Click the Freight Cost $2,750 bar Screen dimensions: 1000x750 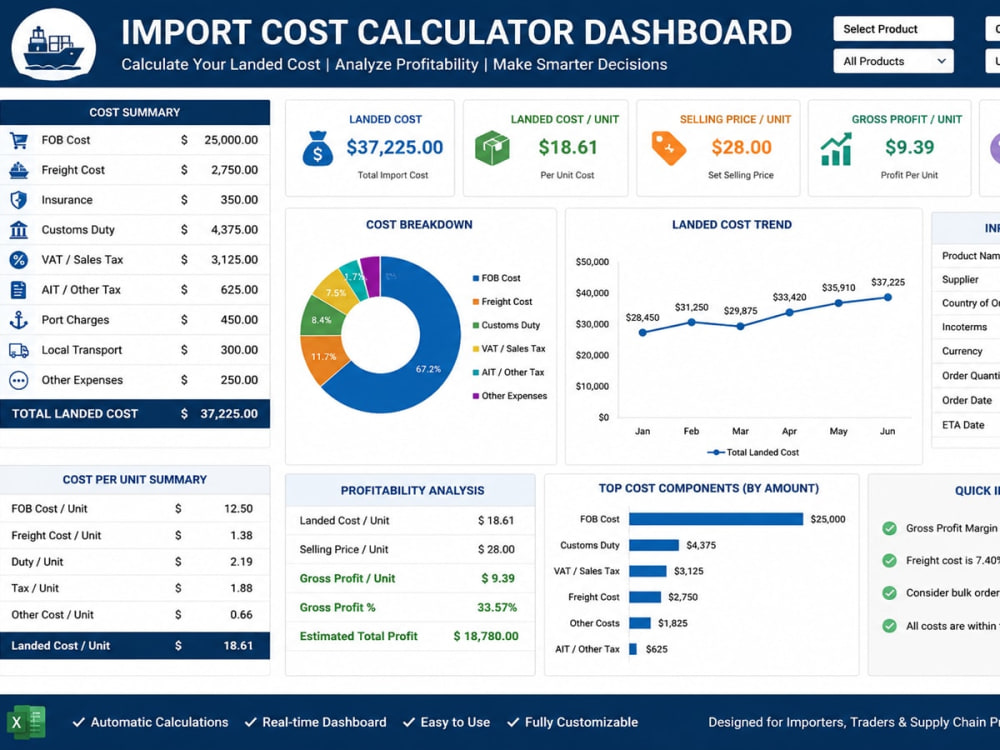click(645, 597)
